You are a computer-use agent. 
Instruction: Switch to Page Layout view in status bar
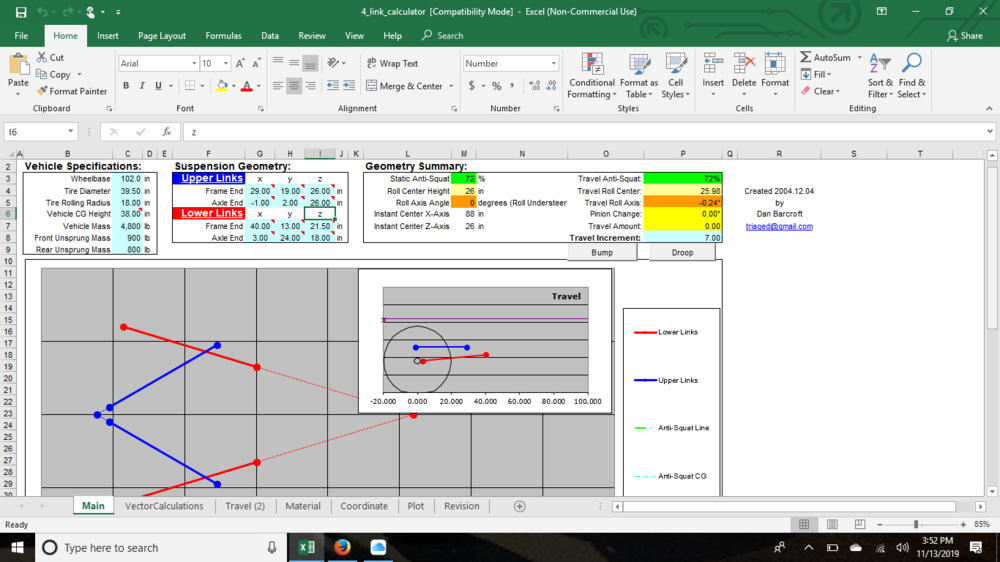(x=832, y=524)
